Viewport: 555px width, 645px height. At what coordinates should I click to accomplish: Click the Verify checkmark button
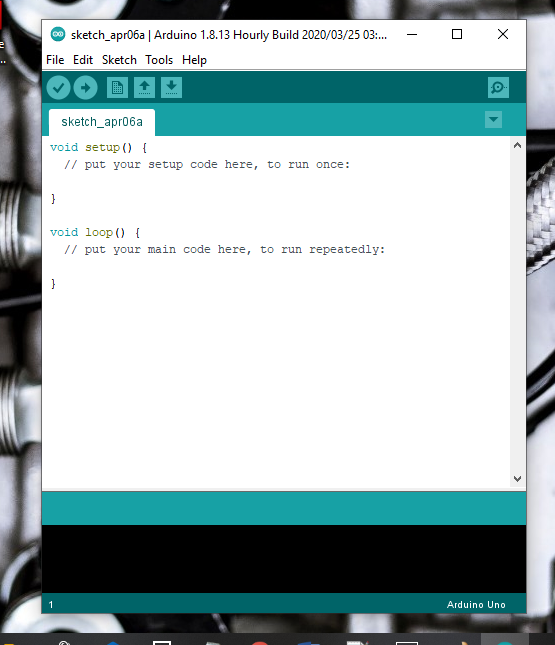(x=58, y=88)
